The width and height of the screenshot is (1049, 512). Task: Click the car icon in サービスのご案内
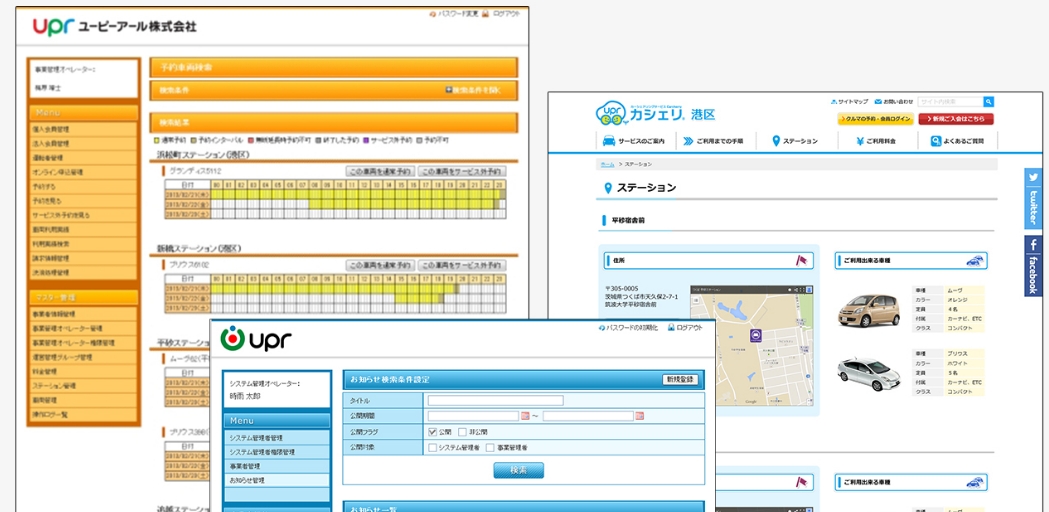coord(608,141)
